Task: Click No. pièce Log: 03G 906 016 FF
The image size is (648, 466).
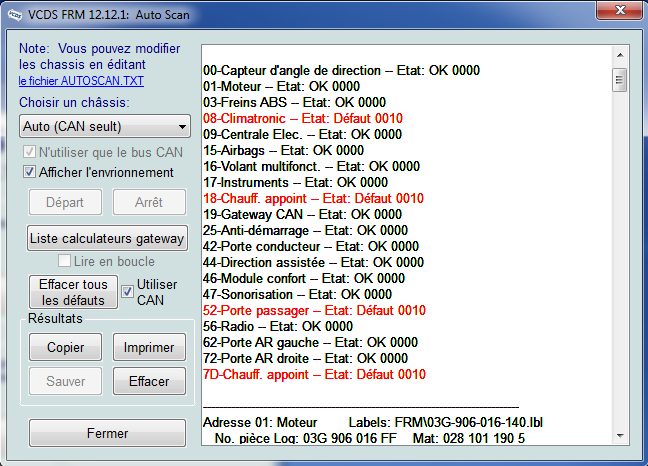Action: pyautogui.click(x=305, y=438)
